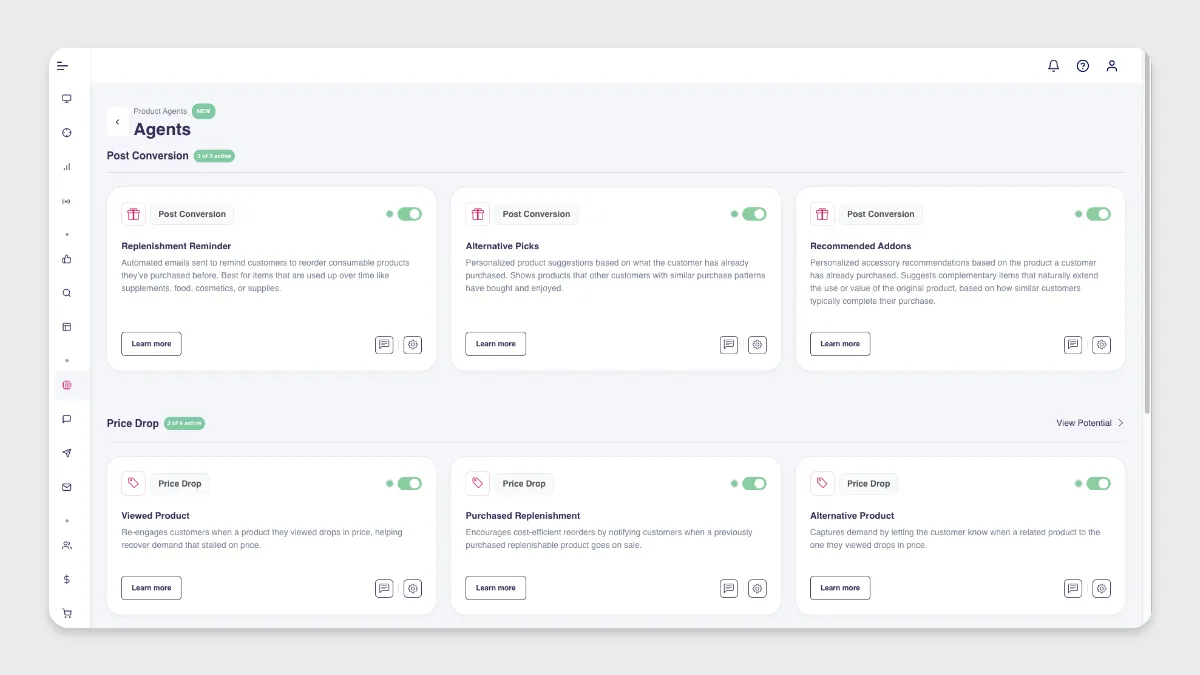Viewport: 1200px width, 675px height.
Task: Open the paper plane sidebar icon
Action: point(67,453)
